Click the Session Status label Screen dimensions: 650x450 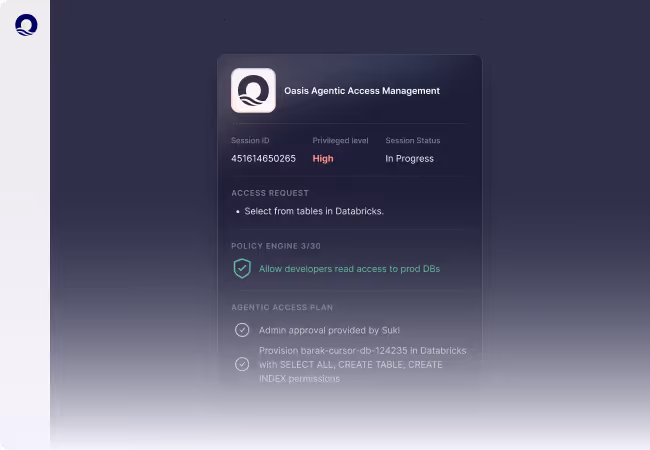coord(413,140)
